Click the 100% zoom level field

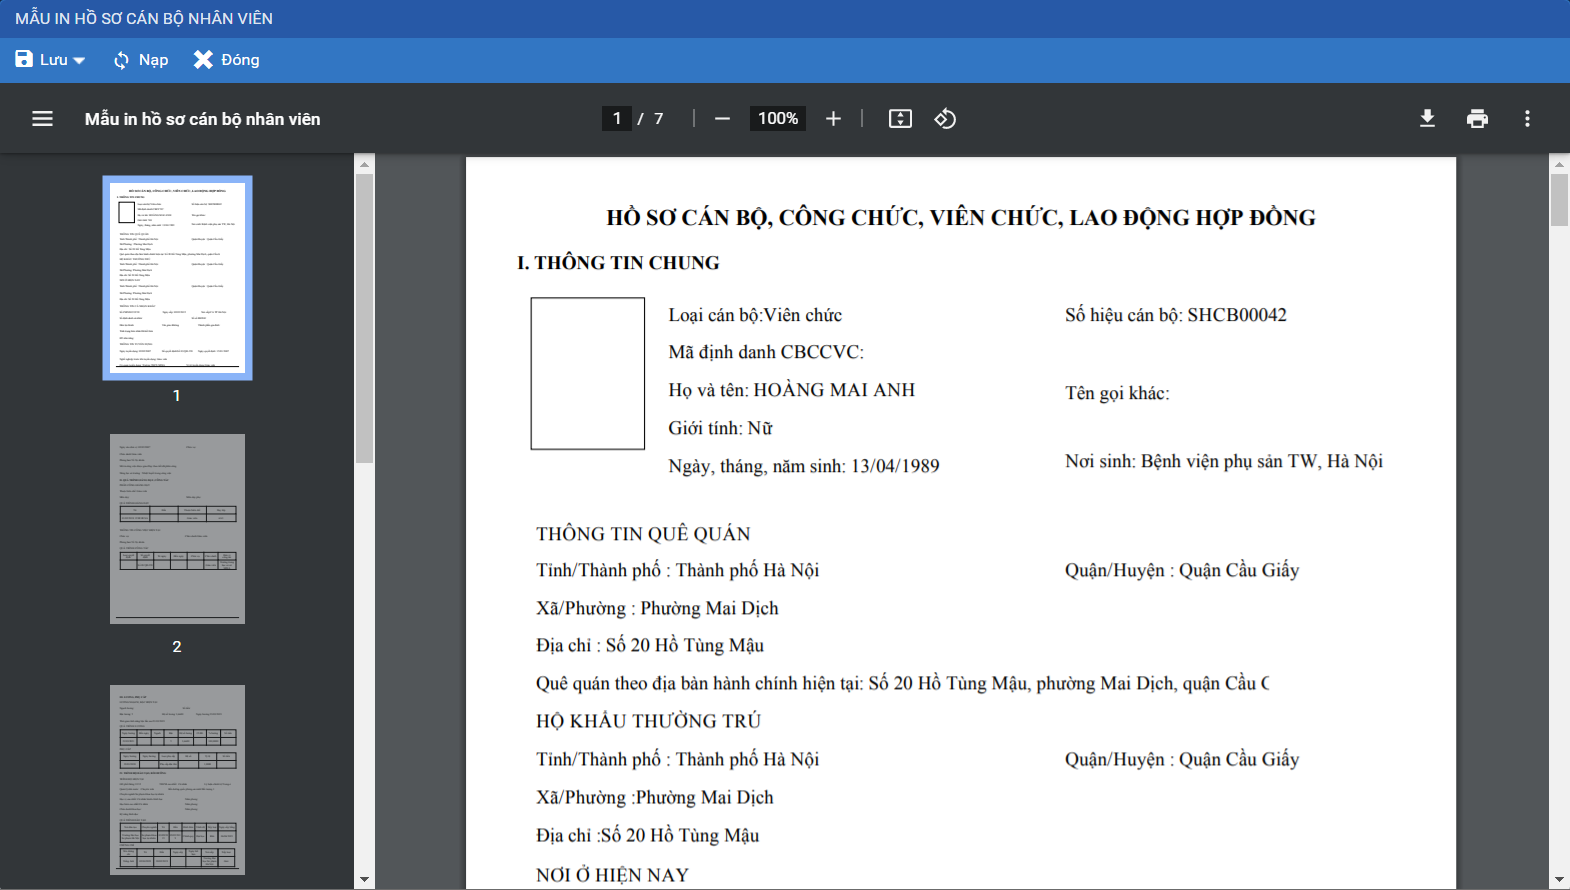(777, 119)
